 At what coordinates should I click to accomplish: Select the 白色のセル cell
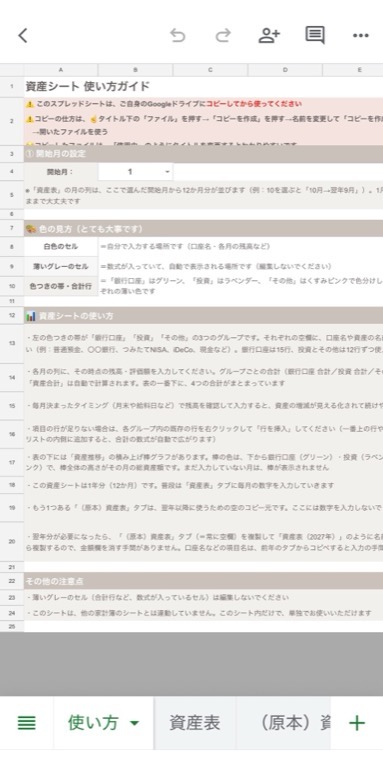61,247
